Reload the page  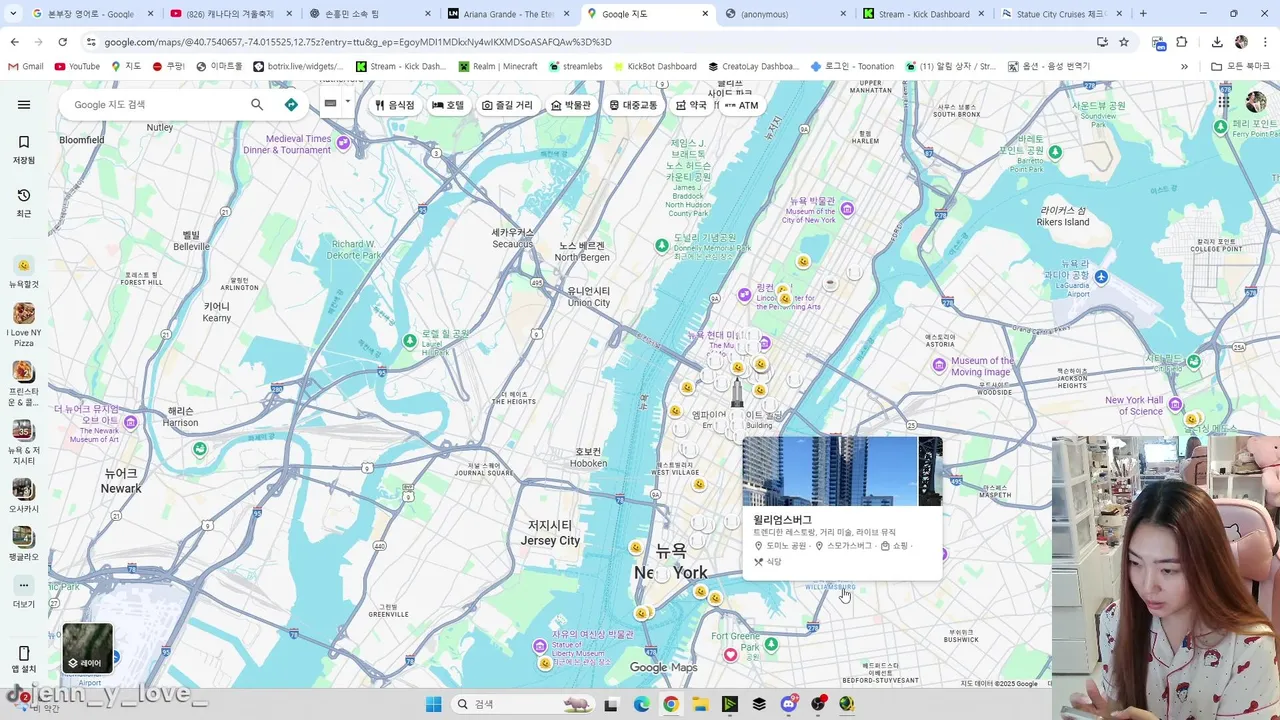[x=62, y=42]
